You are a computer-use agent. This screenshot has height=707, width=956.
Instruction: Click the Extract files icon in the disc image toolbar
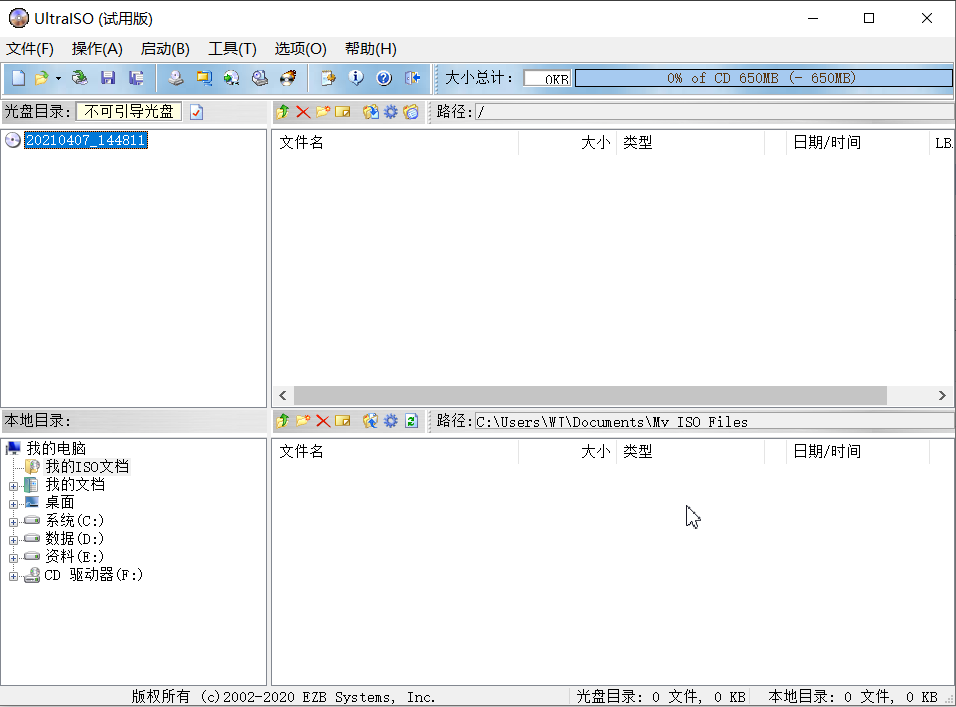click(370, 112)
